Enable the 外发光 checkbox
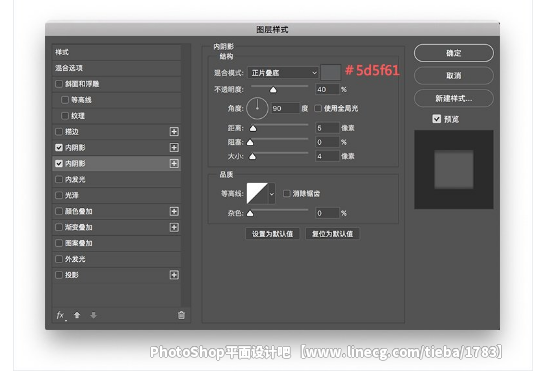The image size is (558, 371). pyautogui.click(x=59, y=259)
